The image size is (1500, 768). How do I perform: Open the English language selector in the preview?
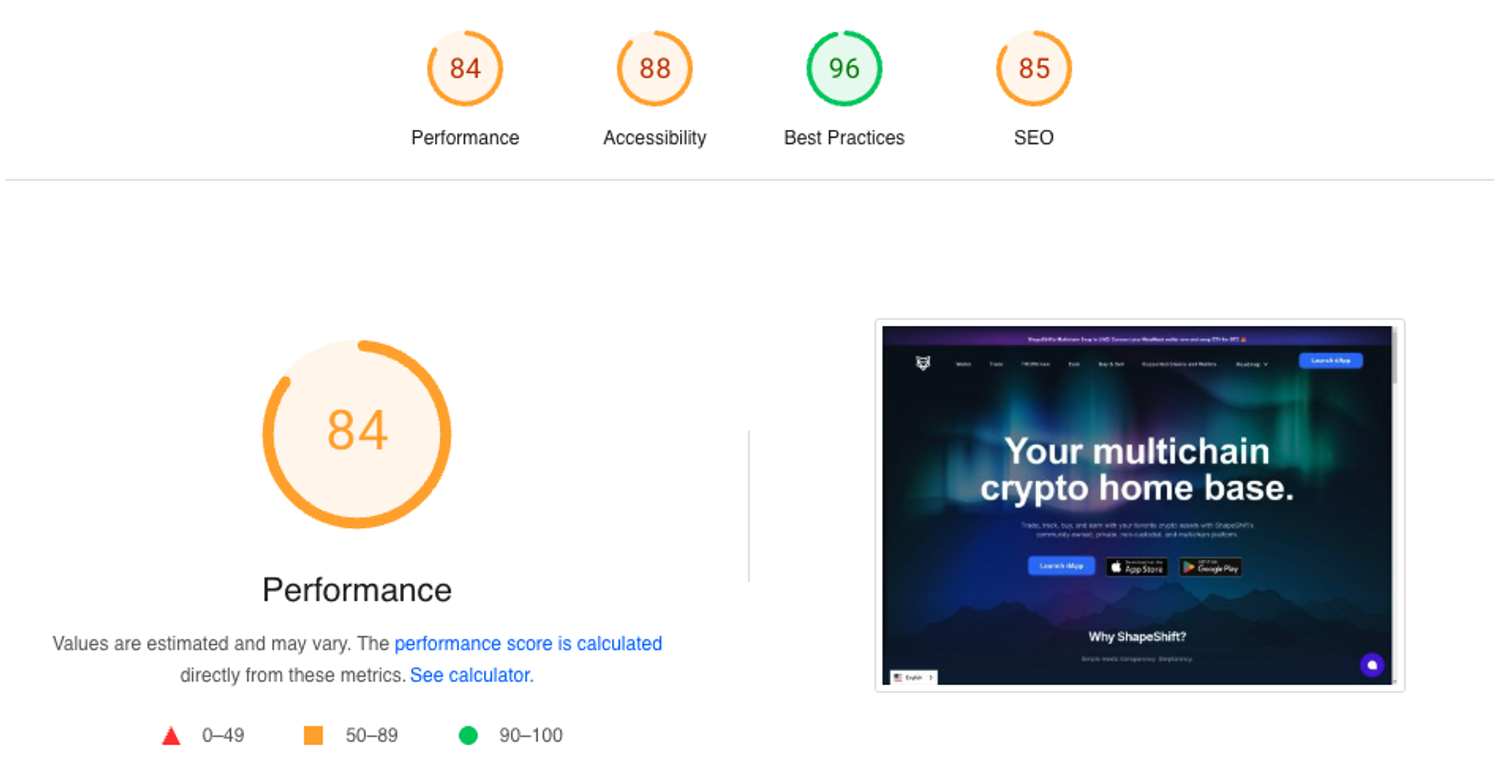(913, 677)
